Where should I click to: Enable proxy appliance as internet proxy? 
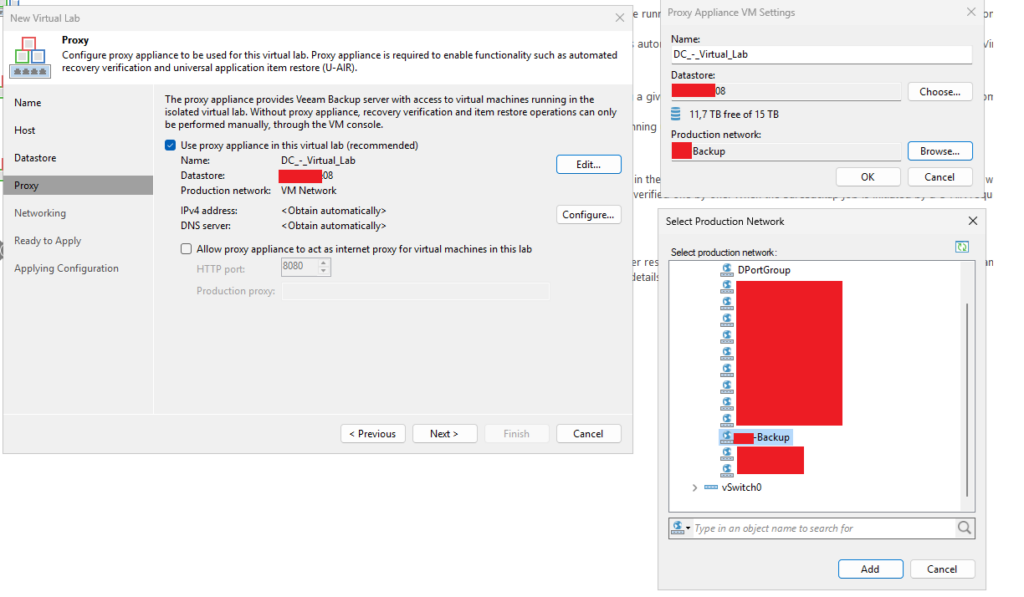(x=186, y=249)
